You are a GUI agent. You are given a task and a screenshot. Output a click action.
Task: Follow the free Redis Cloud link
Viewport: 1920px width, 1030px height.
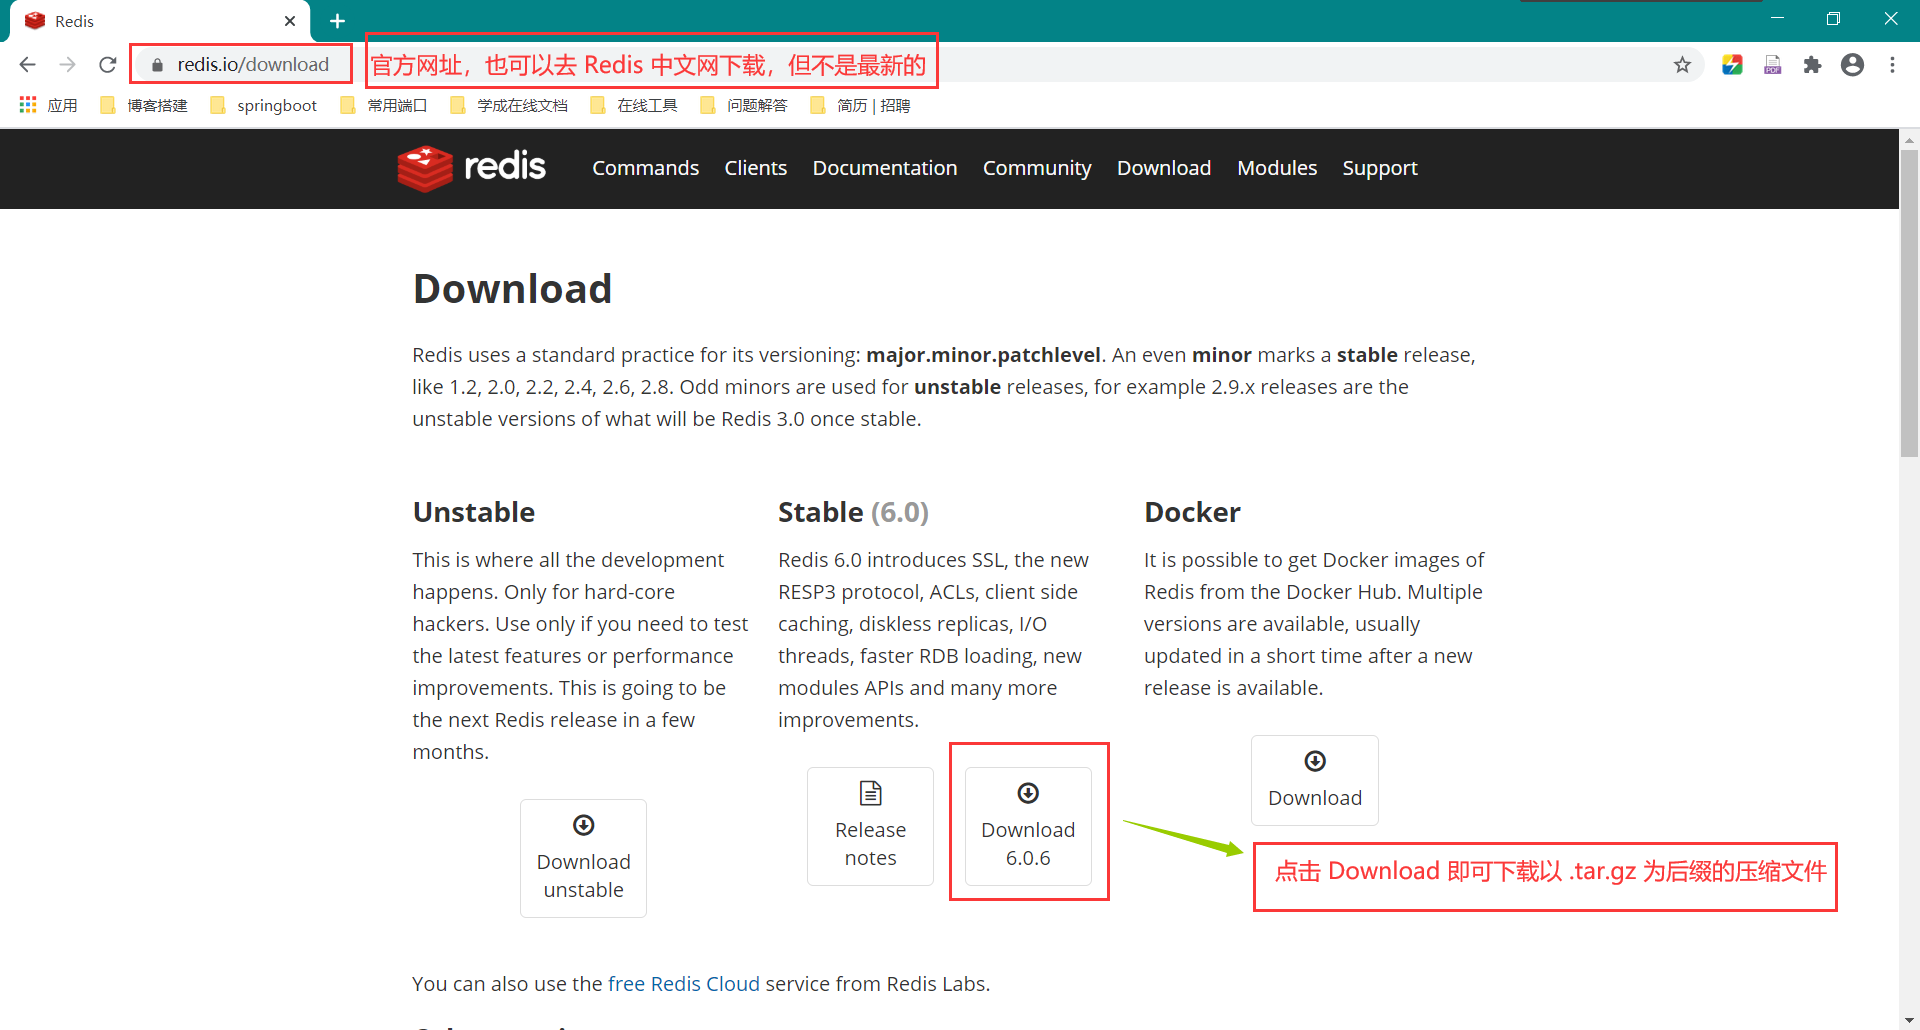pyautogui.click(x=683, y=984)
